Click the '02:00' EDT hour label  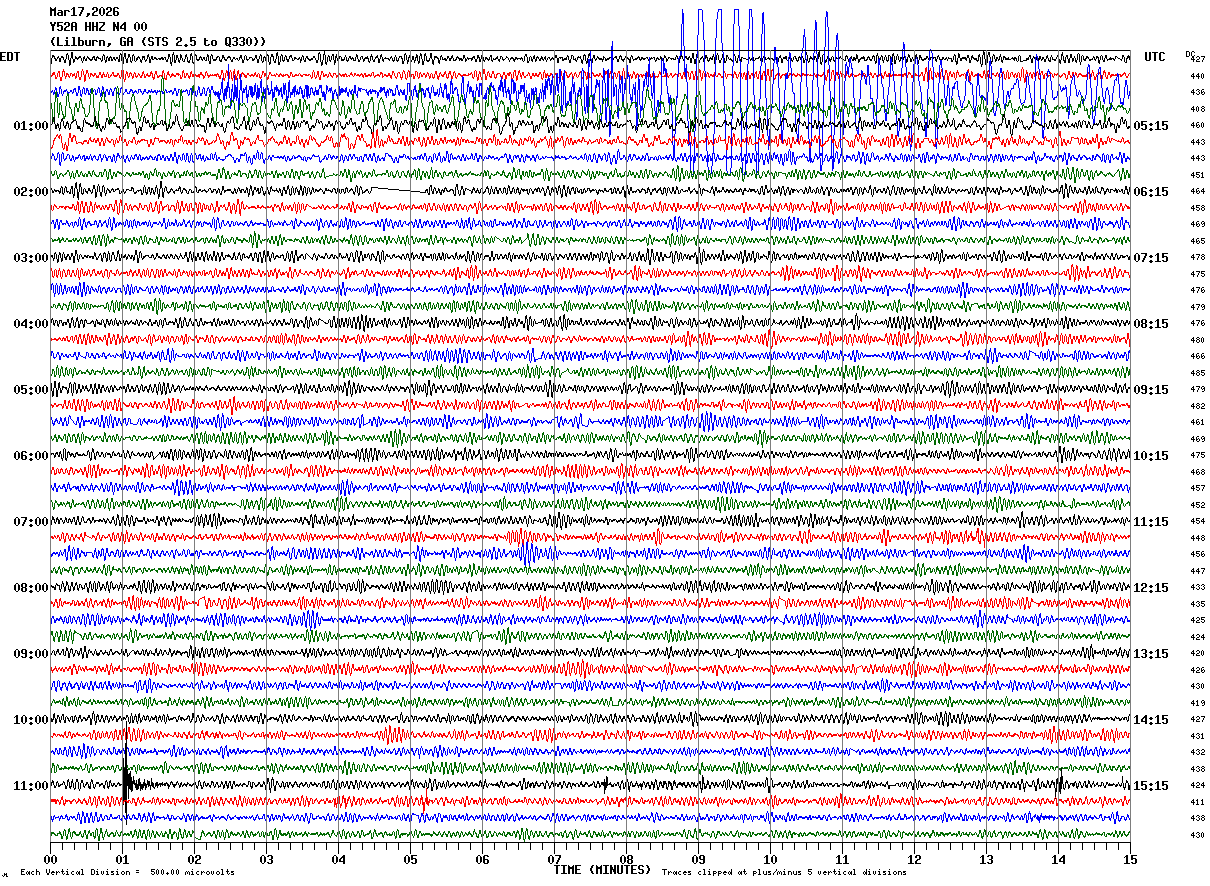[x=30, y=192]
